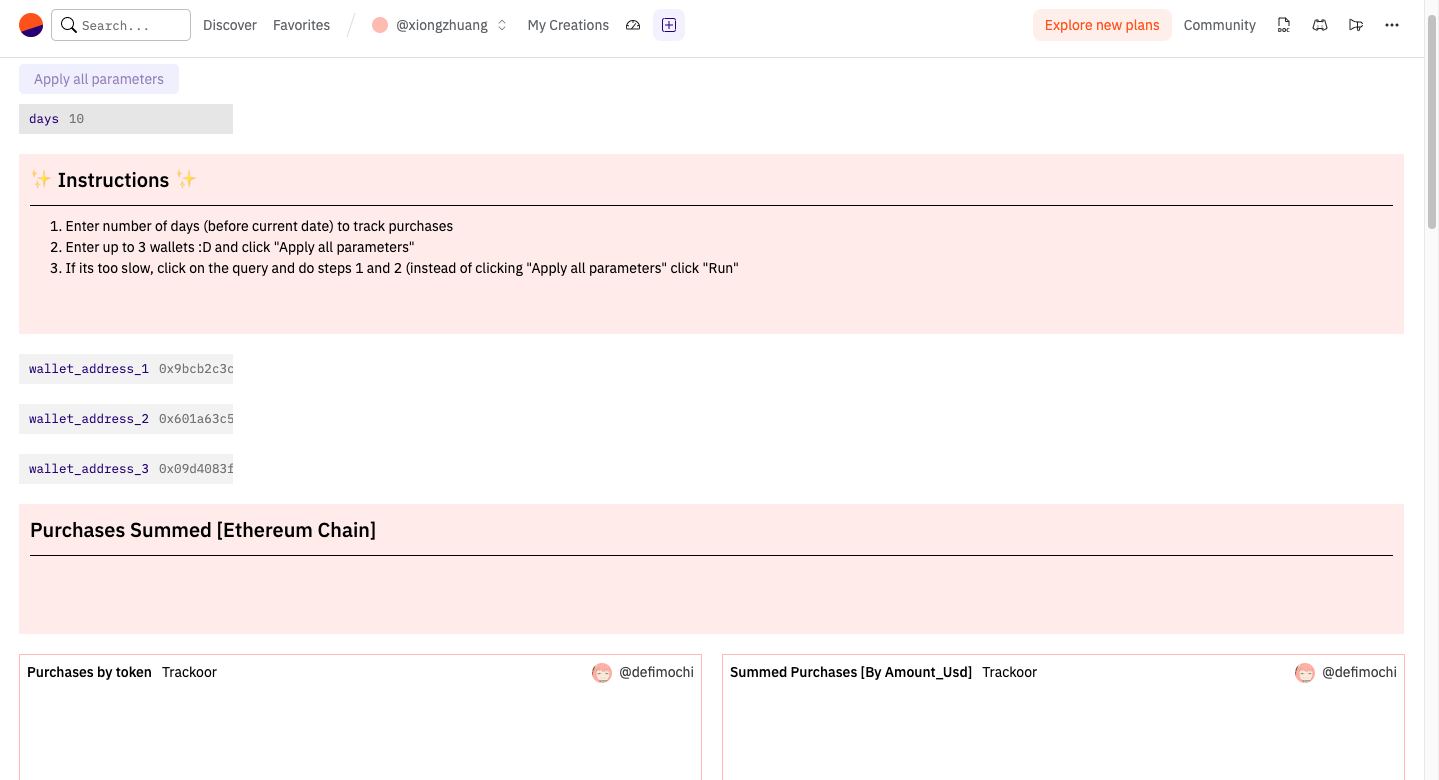The height and width of the screenshot is (780, 1439).
Task: Expand the @xiongzhuang account switcher
Action: pos(440,25)
